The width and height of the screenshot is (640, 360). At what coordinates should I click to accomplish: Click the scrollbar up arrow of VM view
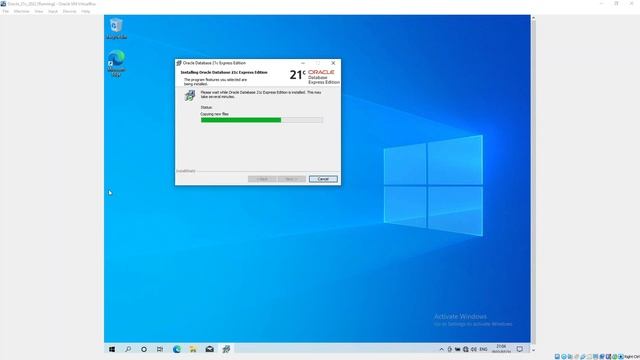(533, 18)
